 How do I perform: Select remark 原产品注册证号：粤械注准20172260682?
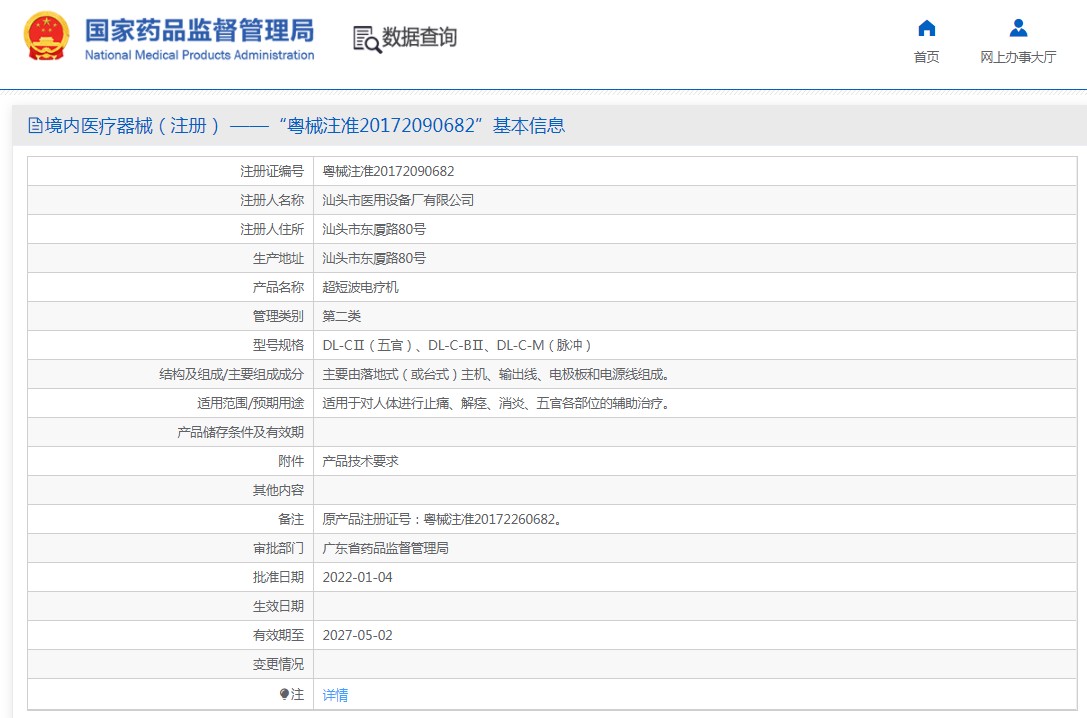coord(442,519)
